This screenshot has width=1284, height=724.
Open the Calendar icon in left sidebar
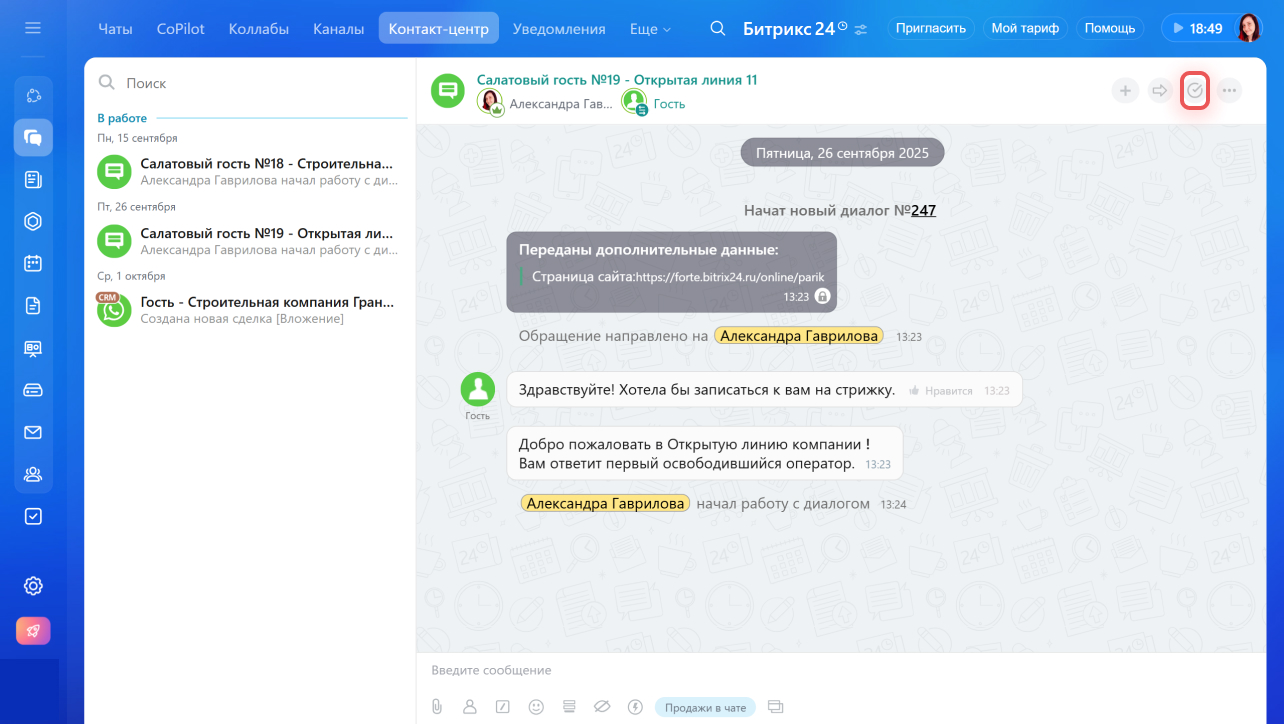click(33, 263)
